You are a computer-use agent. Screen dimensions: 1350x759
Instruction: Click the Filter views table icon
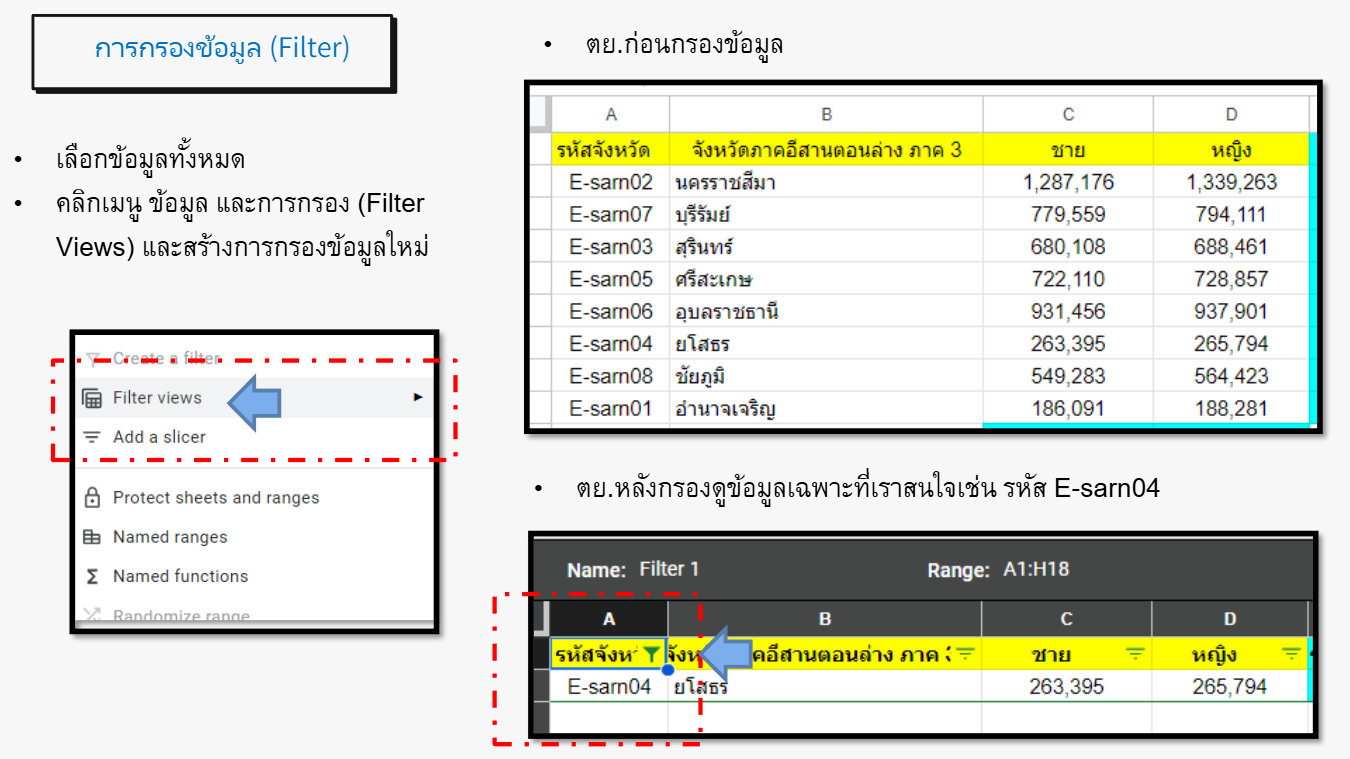point(92,398)
